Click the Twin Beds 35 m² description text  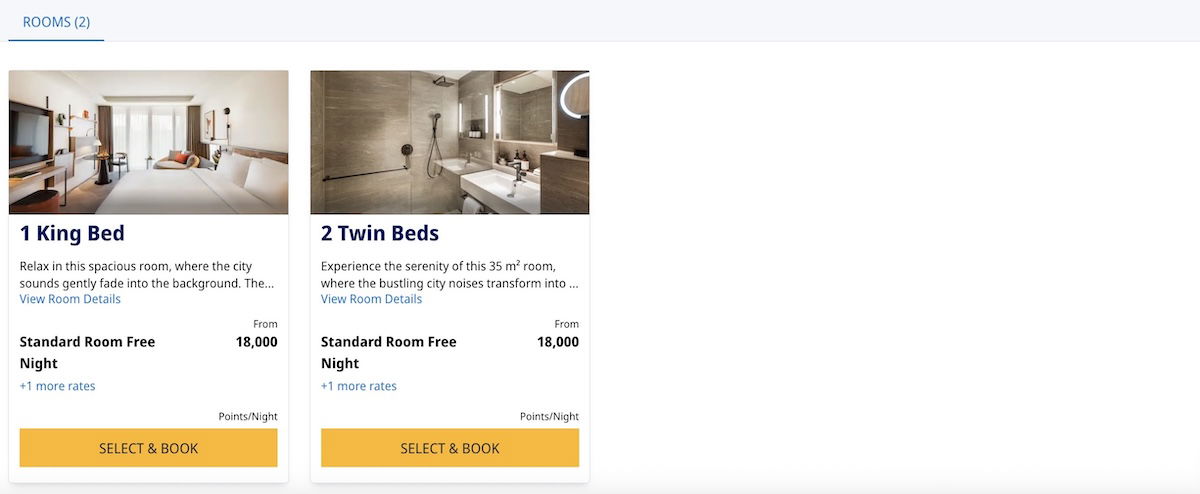coord(449,274)
